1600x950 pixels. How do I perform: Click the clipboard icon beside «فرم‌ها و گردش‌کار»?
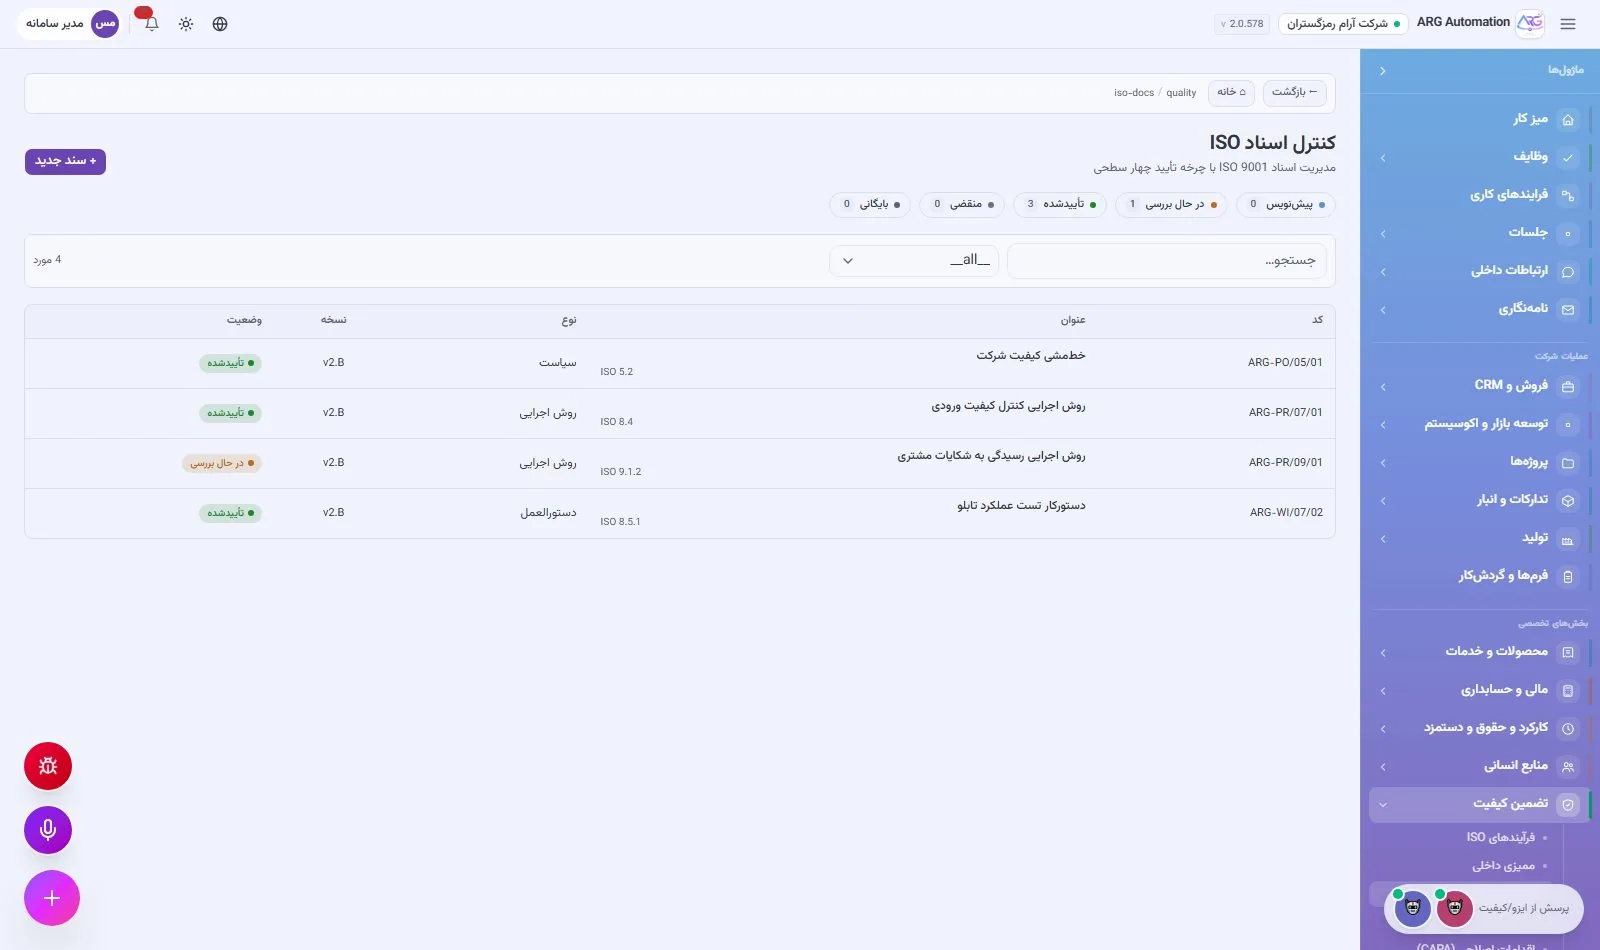click(1568, 577)
